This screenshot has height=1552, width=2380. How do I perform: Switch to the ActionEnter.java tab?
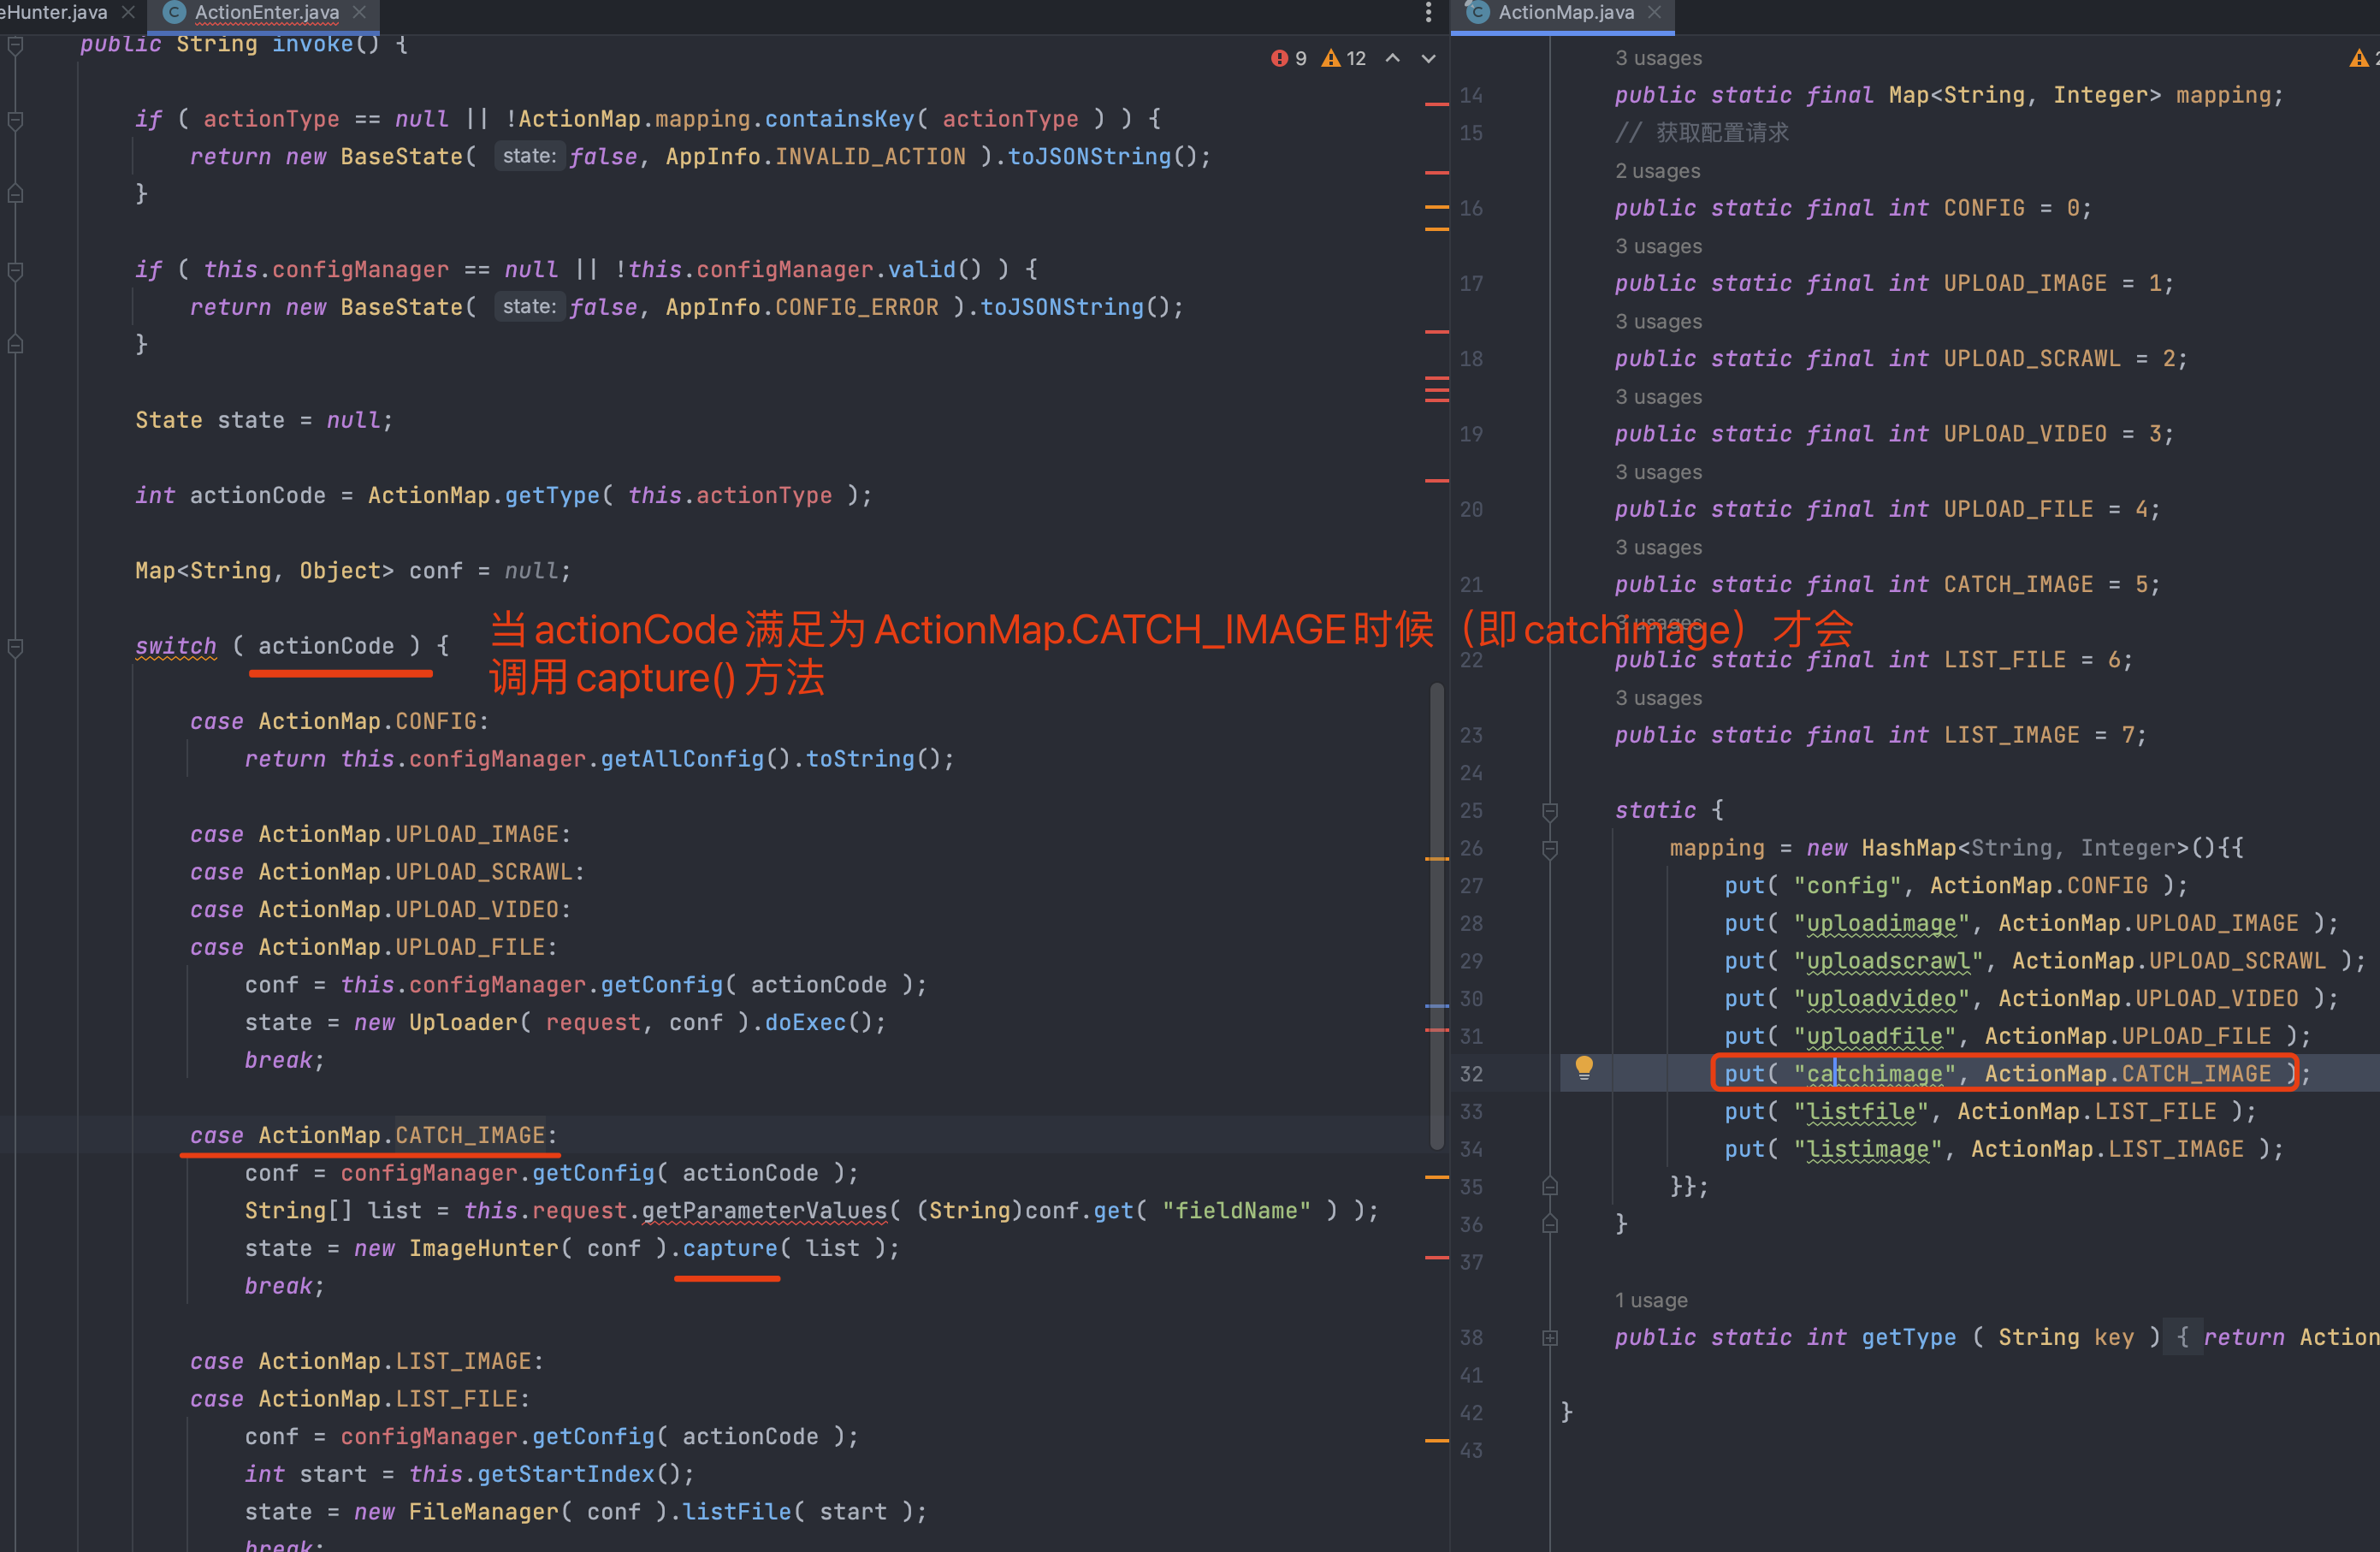tap(266, 12)
